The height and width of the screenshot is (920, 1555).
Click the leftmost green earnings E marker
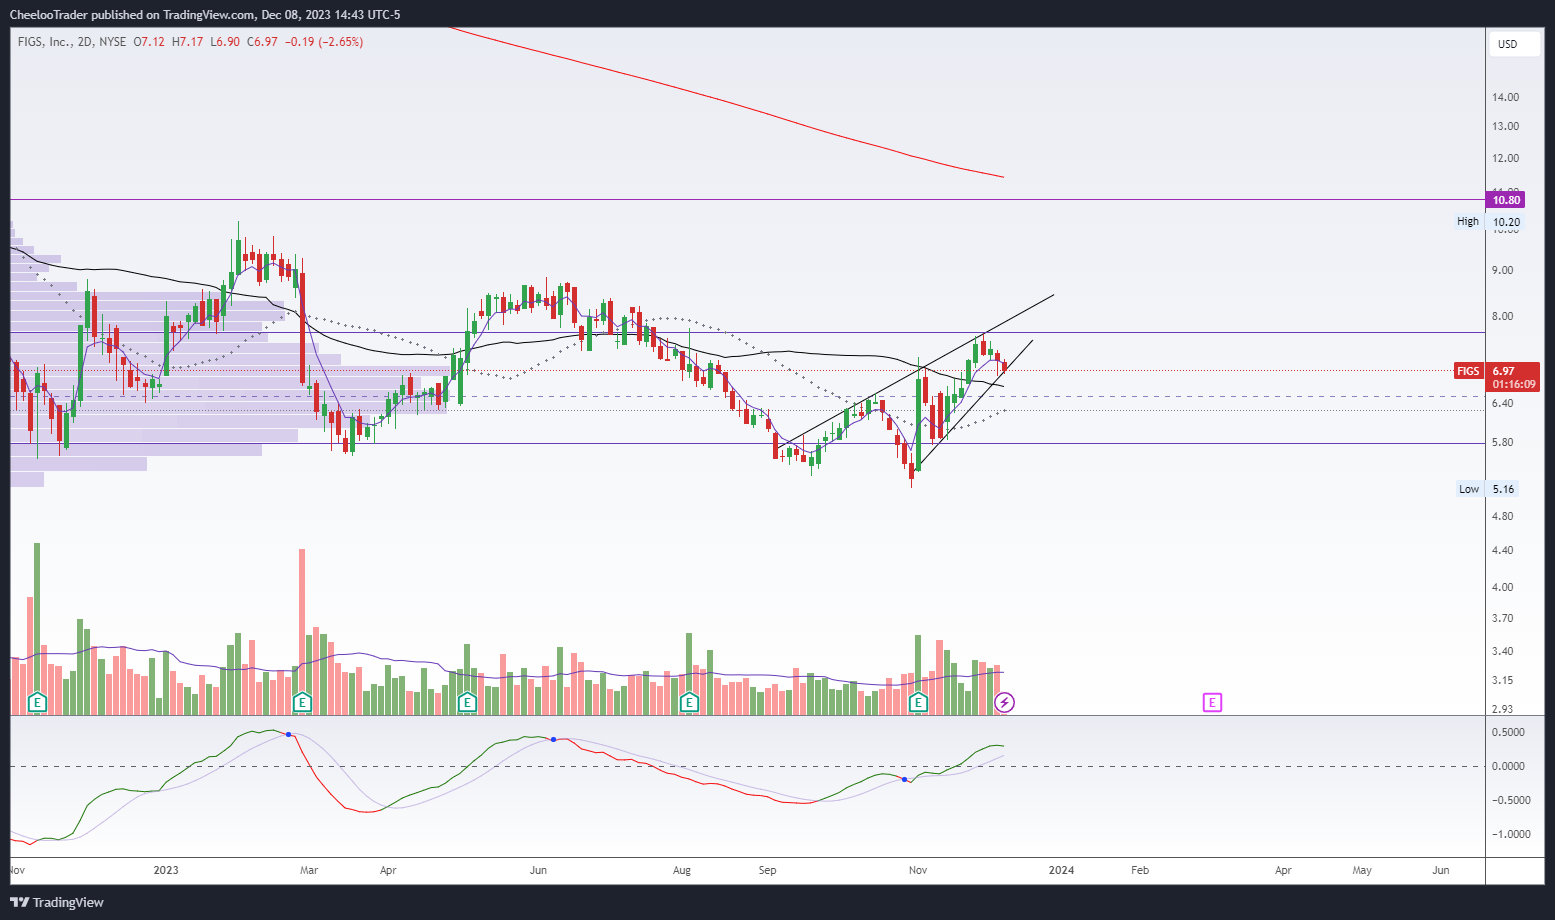[x=37, y=703]
